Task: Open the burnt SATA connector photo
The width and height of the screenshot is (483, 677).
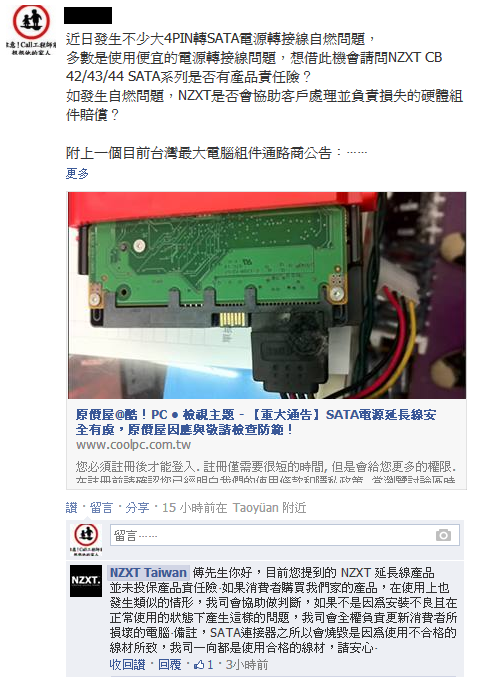Action: click(x=267, y=295)
